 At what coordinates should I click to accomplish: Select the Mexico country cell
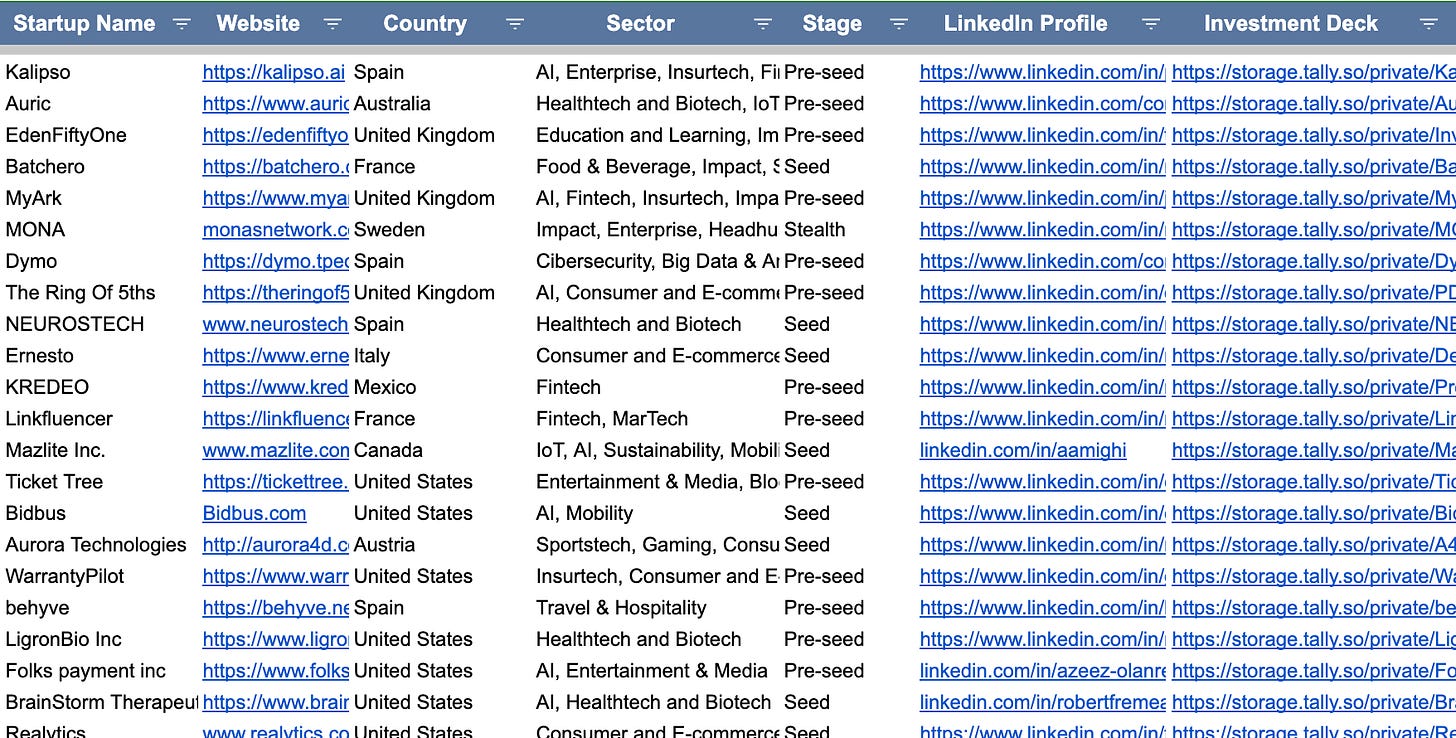(x=385, y=387)
